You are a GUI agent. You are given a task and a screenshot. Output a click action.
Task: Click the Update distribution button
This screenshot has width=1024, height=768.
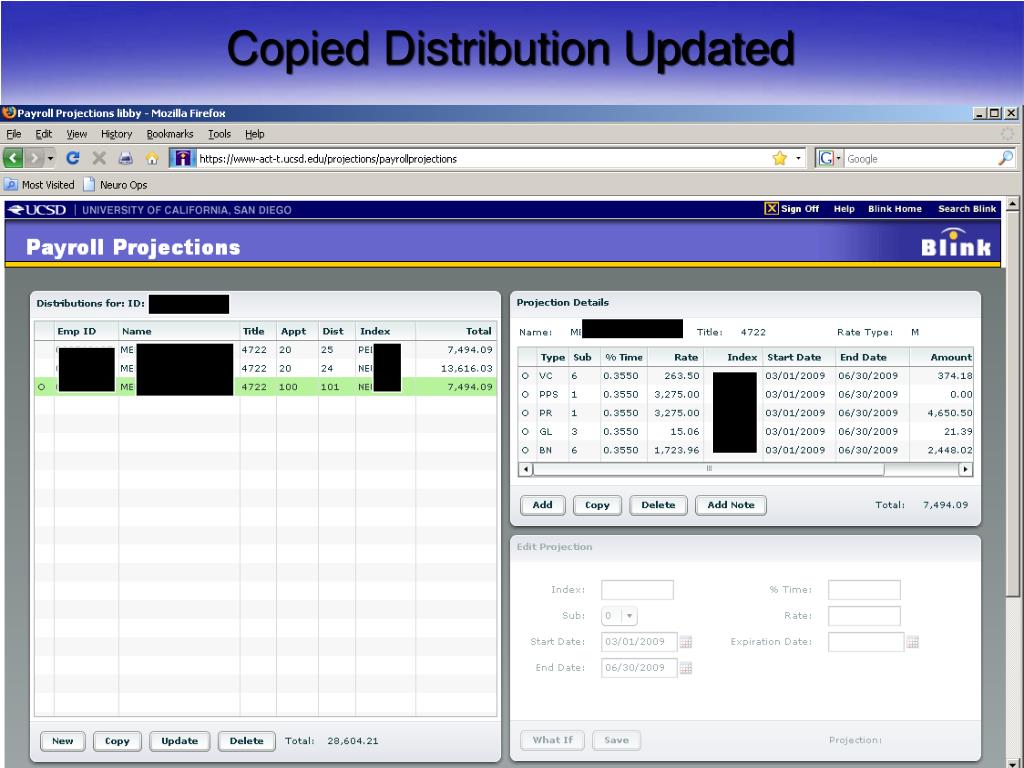180,741
